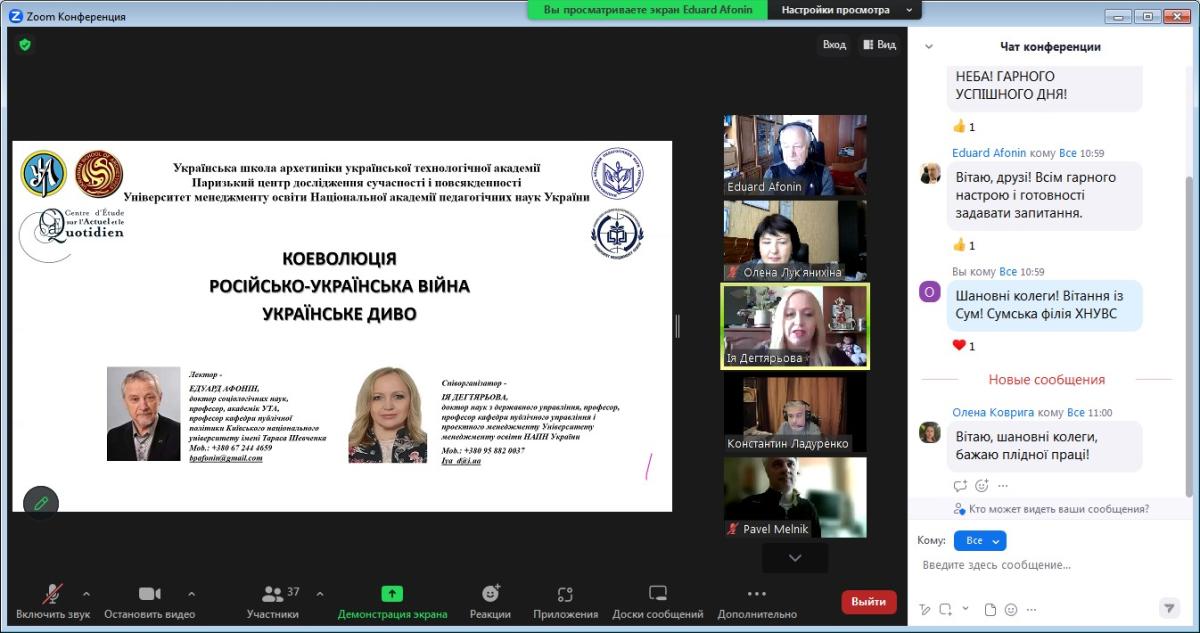Open emoji picker in chat input toolbar
Viewport: 1200px width, 633px height.
[x=1011, y=609]
